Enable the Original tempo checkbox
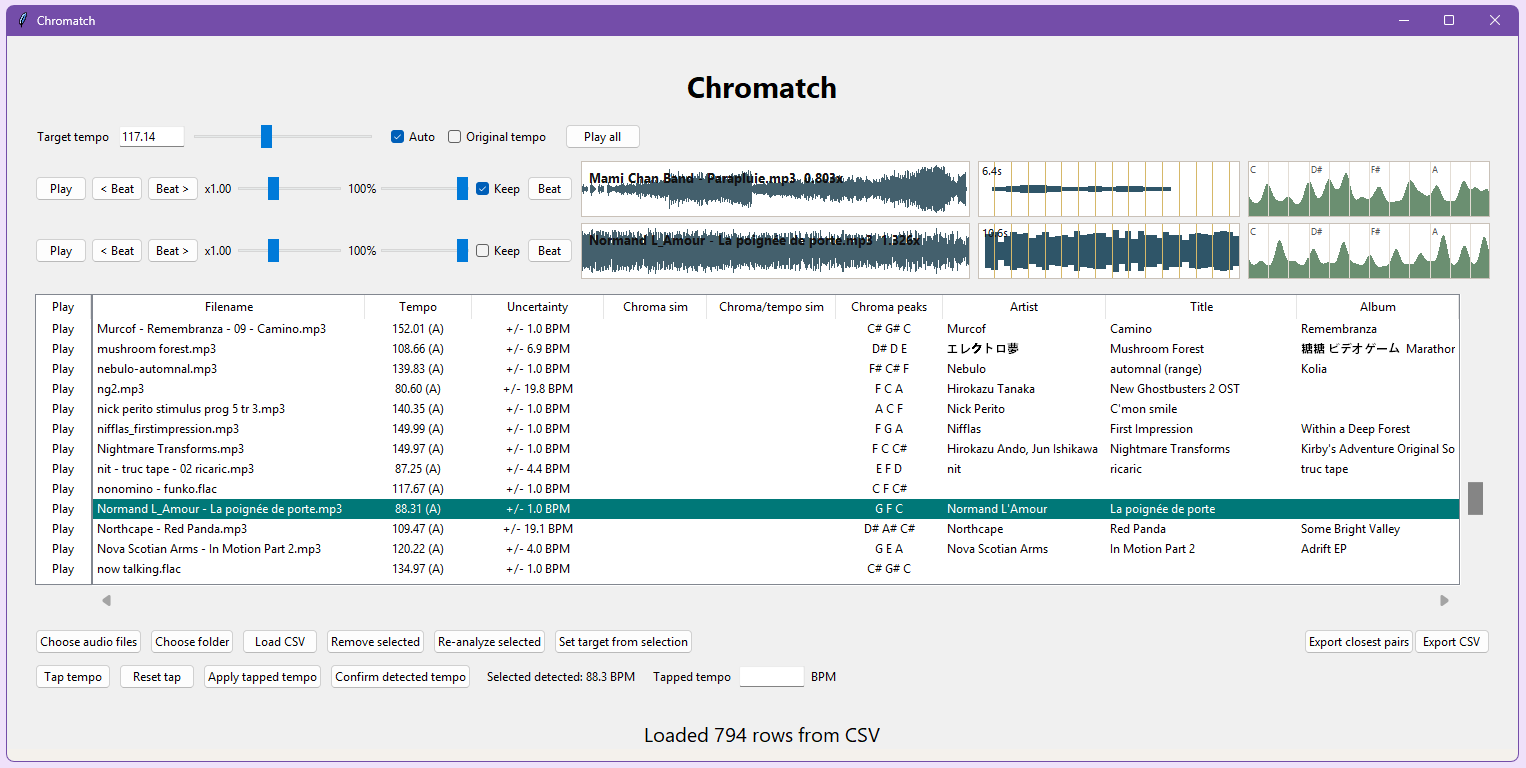1526x768 pixels. click(x=454, y=137)
